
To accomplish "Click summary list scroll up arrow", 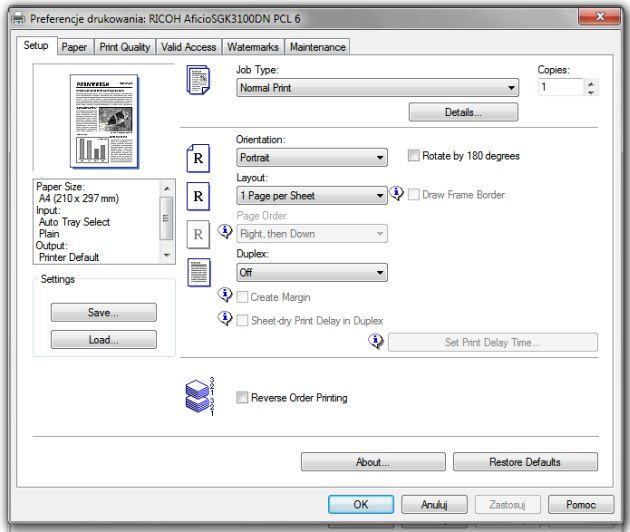I will (x=167, y=188).
